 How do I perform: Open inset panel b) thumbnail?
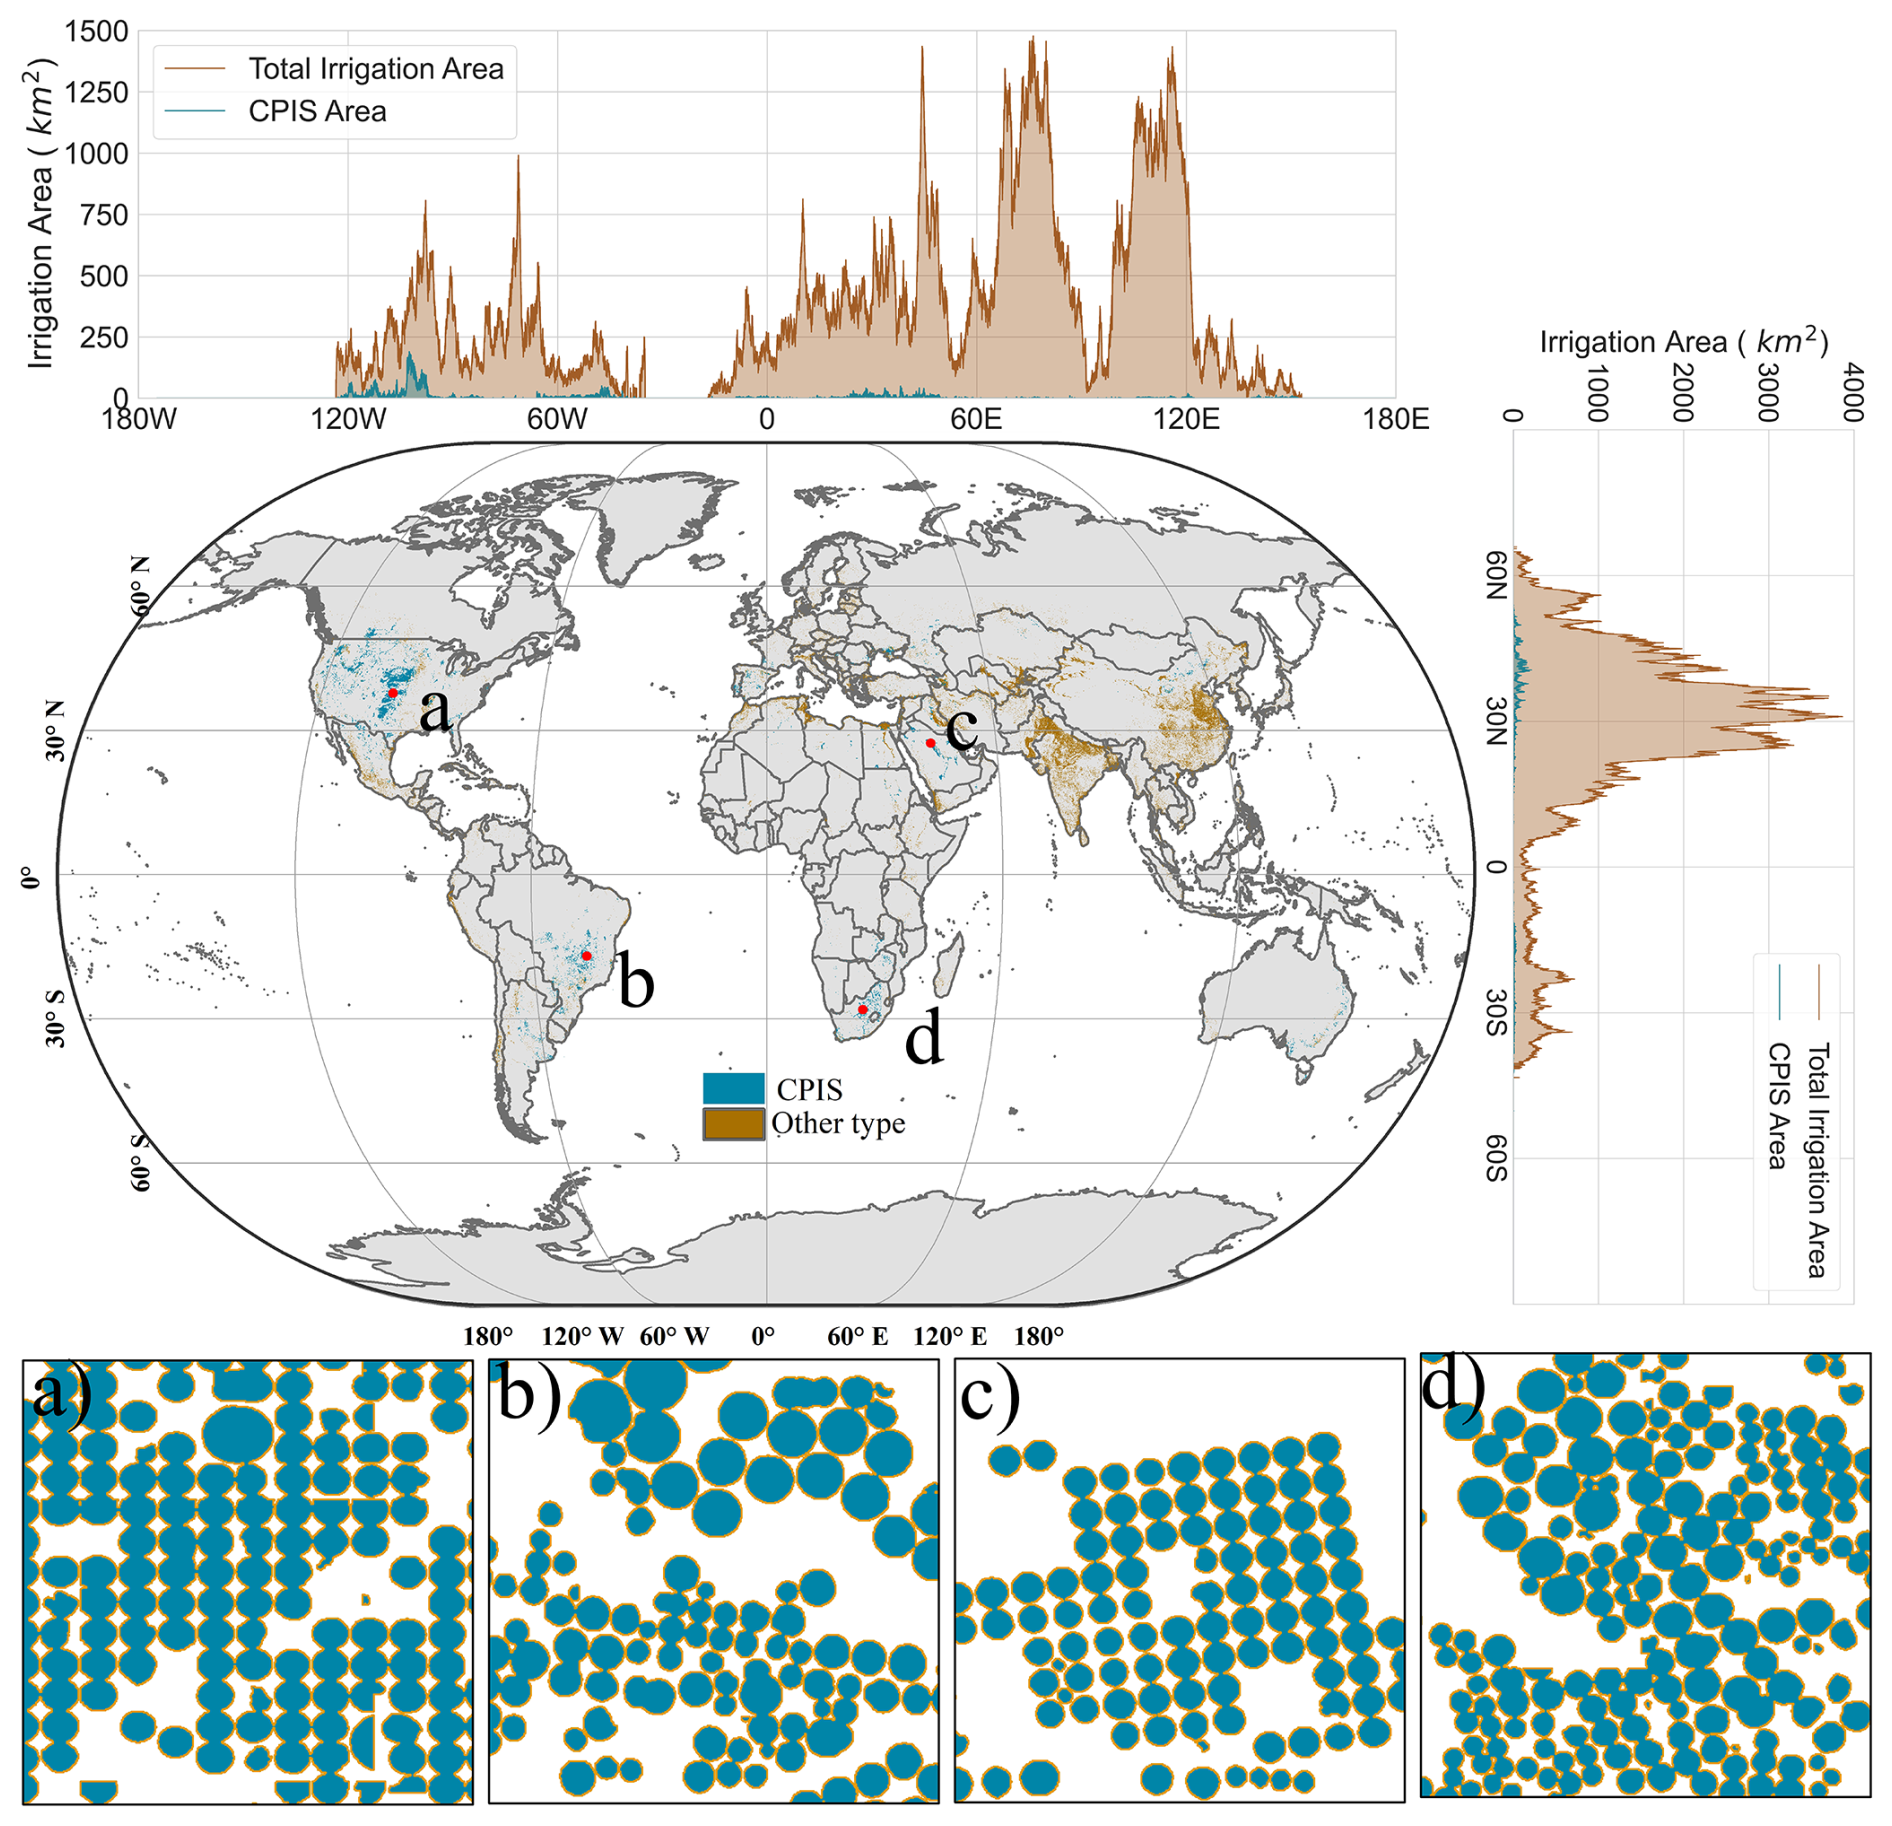tap(713, 1582)
